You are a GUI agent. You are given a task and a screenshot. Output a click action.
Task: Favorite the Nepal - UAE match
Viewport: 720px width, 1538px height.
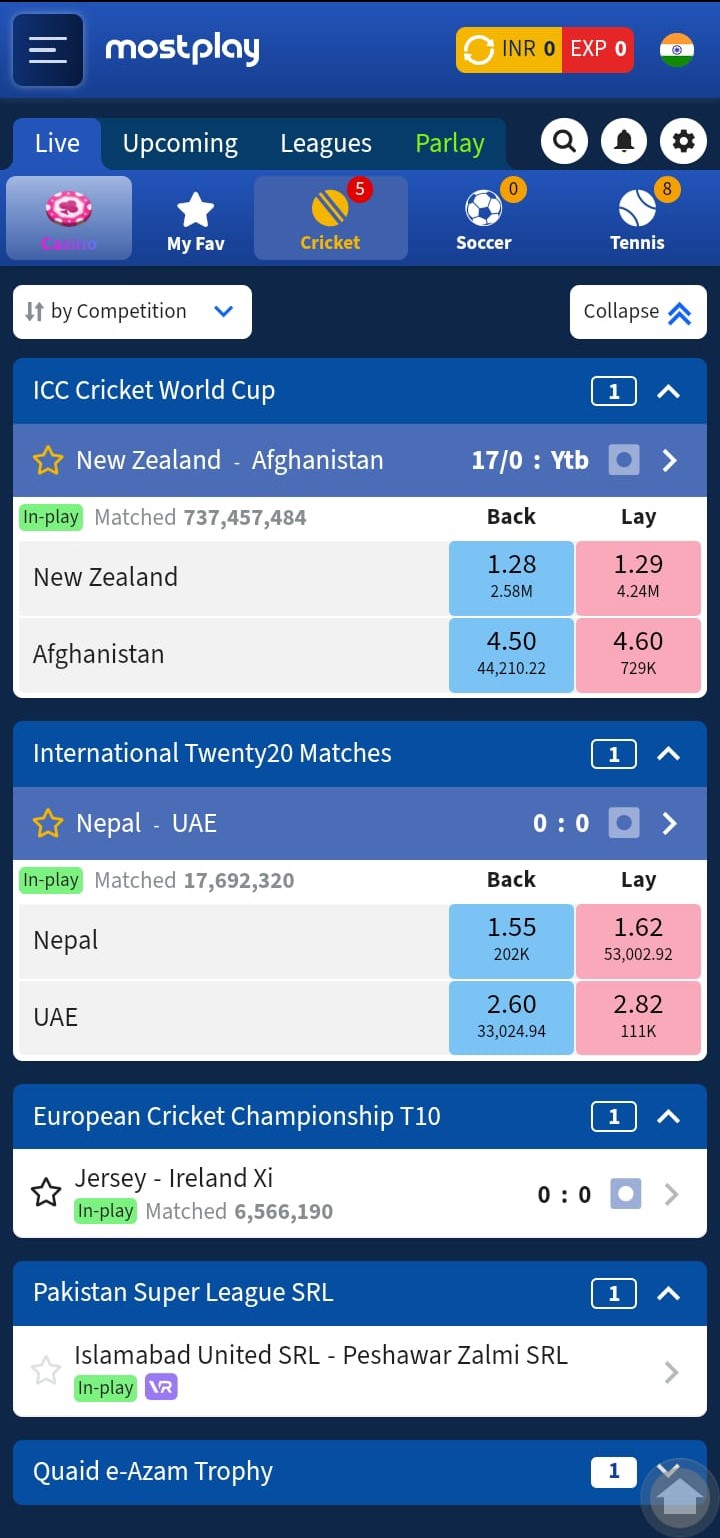[48, 823]
